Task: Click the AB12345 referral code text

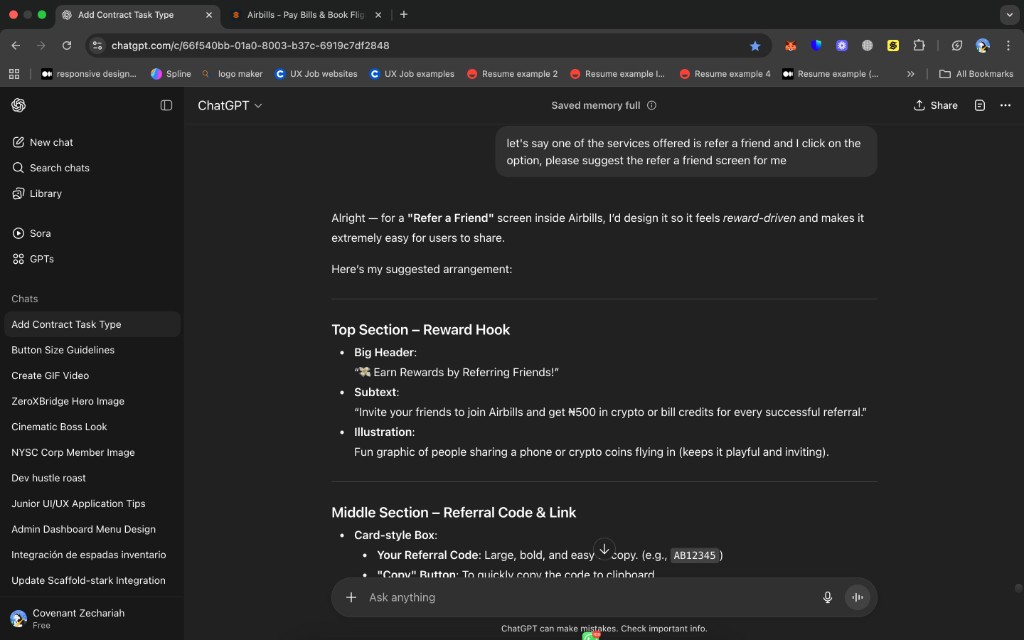Action: pos(694,555)
